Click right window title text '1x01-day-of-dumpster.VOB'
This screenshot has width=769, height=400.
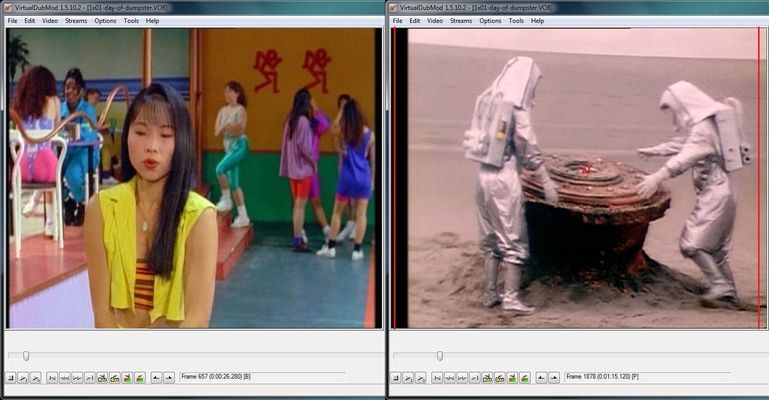coord(513,8)
